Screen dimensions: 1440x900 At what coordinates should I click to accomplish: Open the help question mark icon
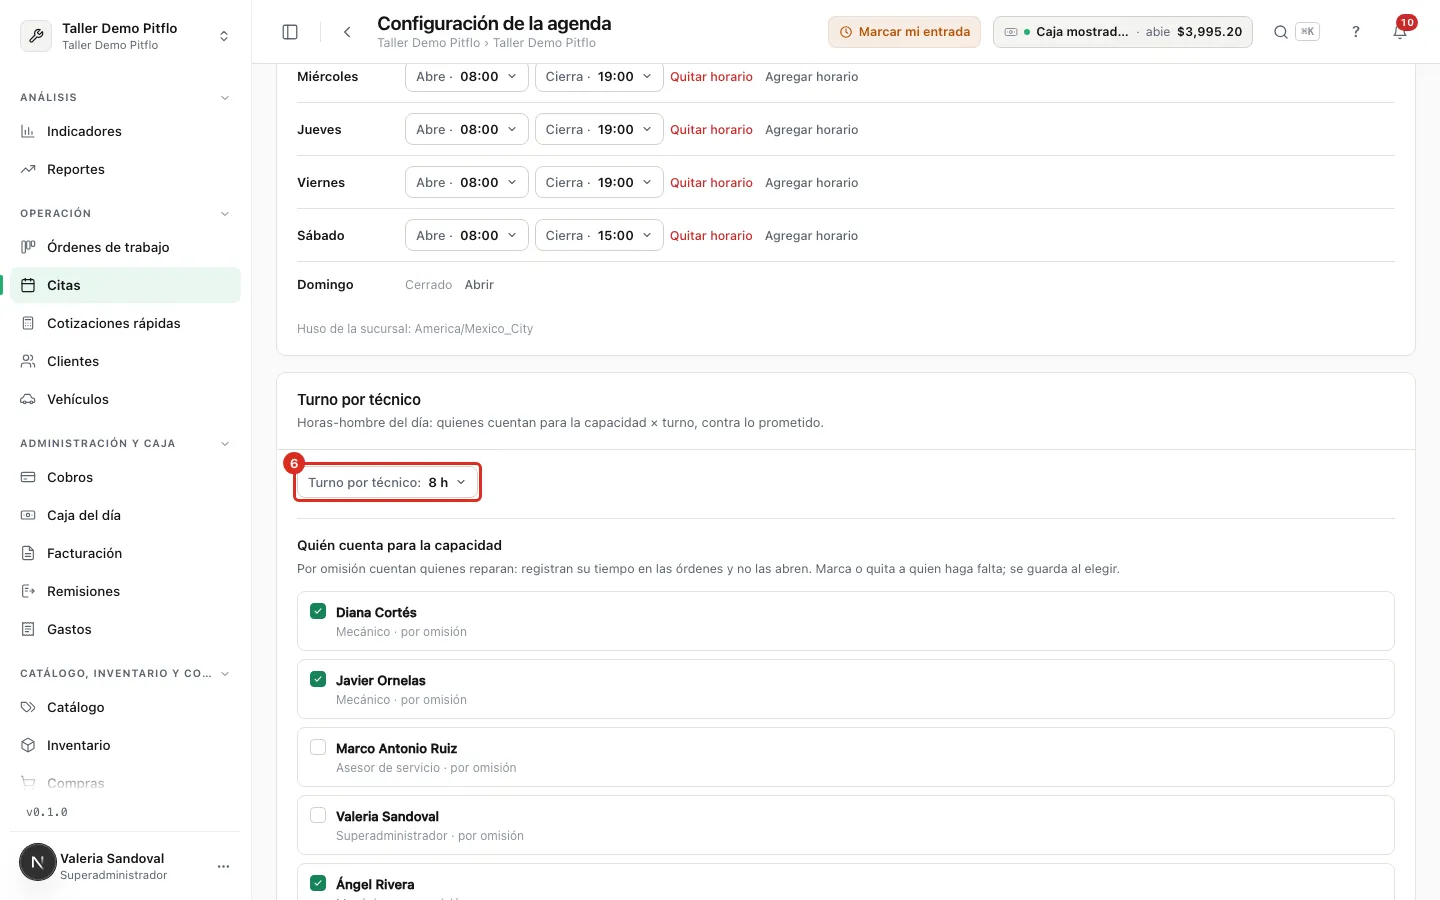(x=1356, y=32)
